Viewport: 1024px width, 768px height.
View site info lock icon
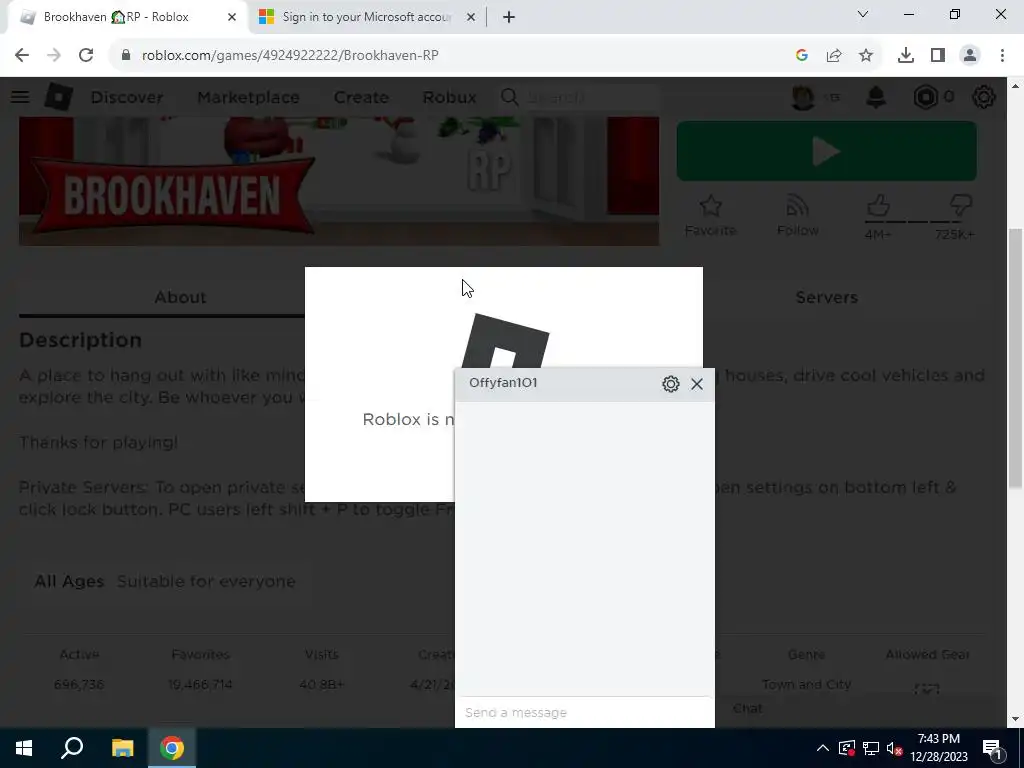pos(126,56)
